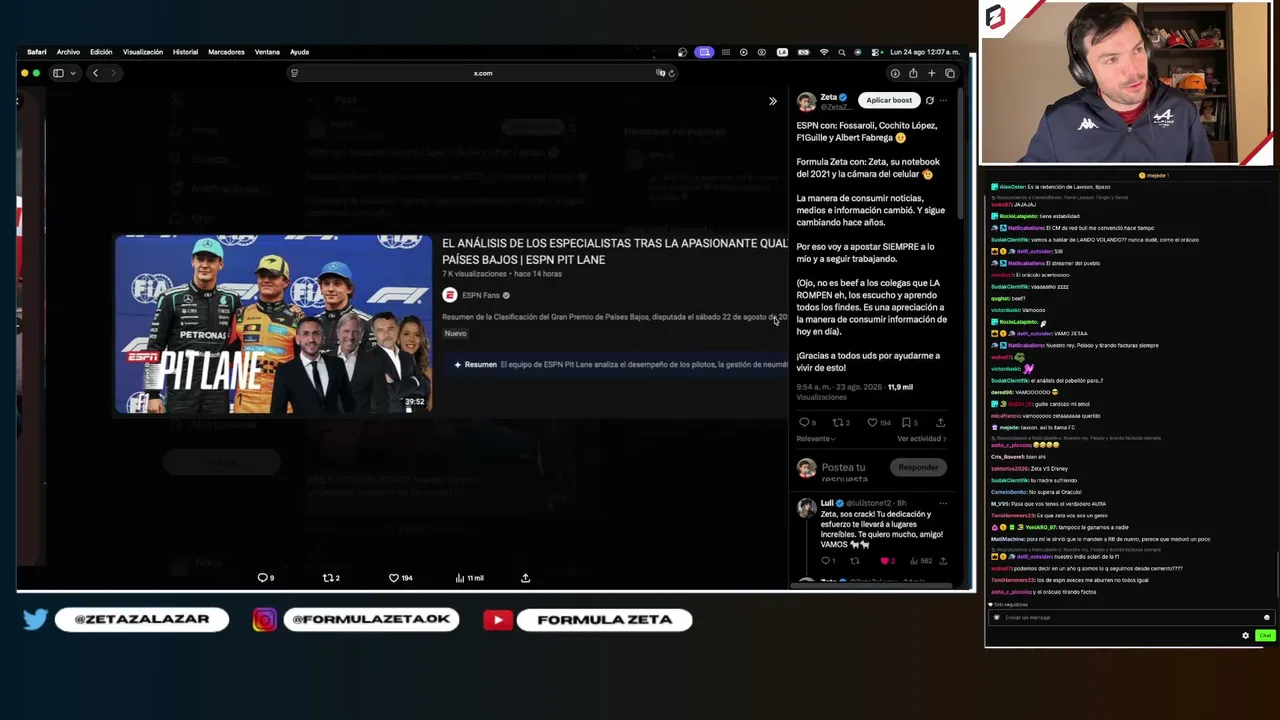This screenshot has height=720, width=1280.
Task: Open the Edición menu
Action: click(x=101, y=52)
